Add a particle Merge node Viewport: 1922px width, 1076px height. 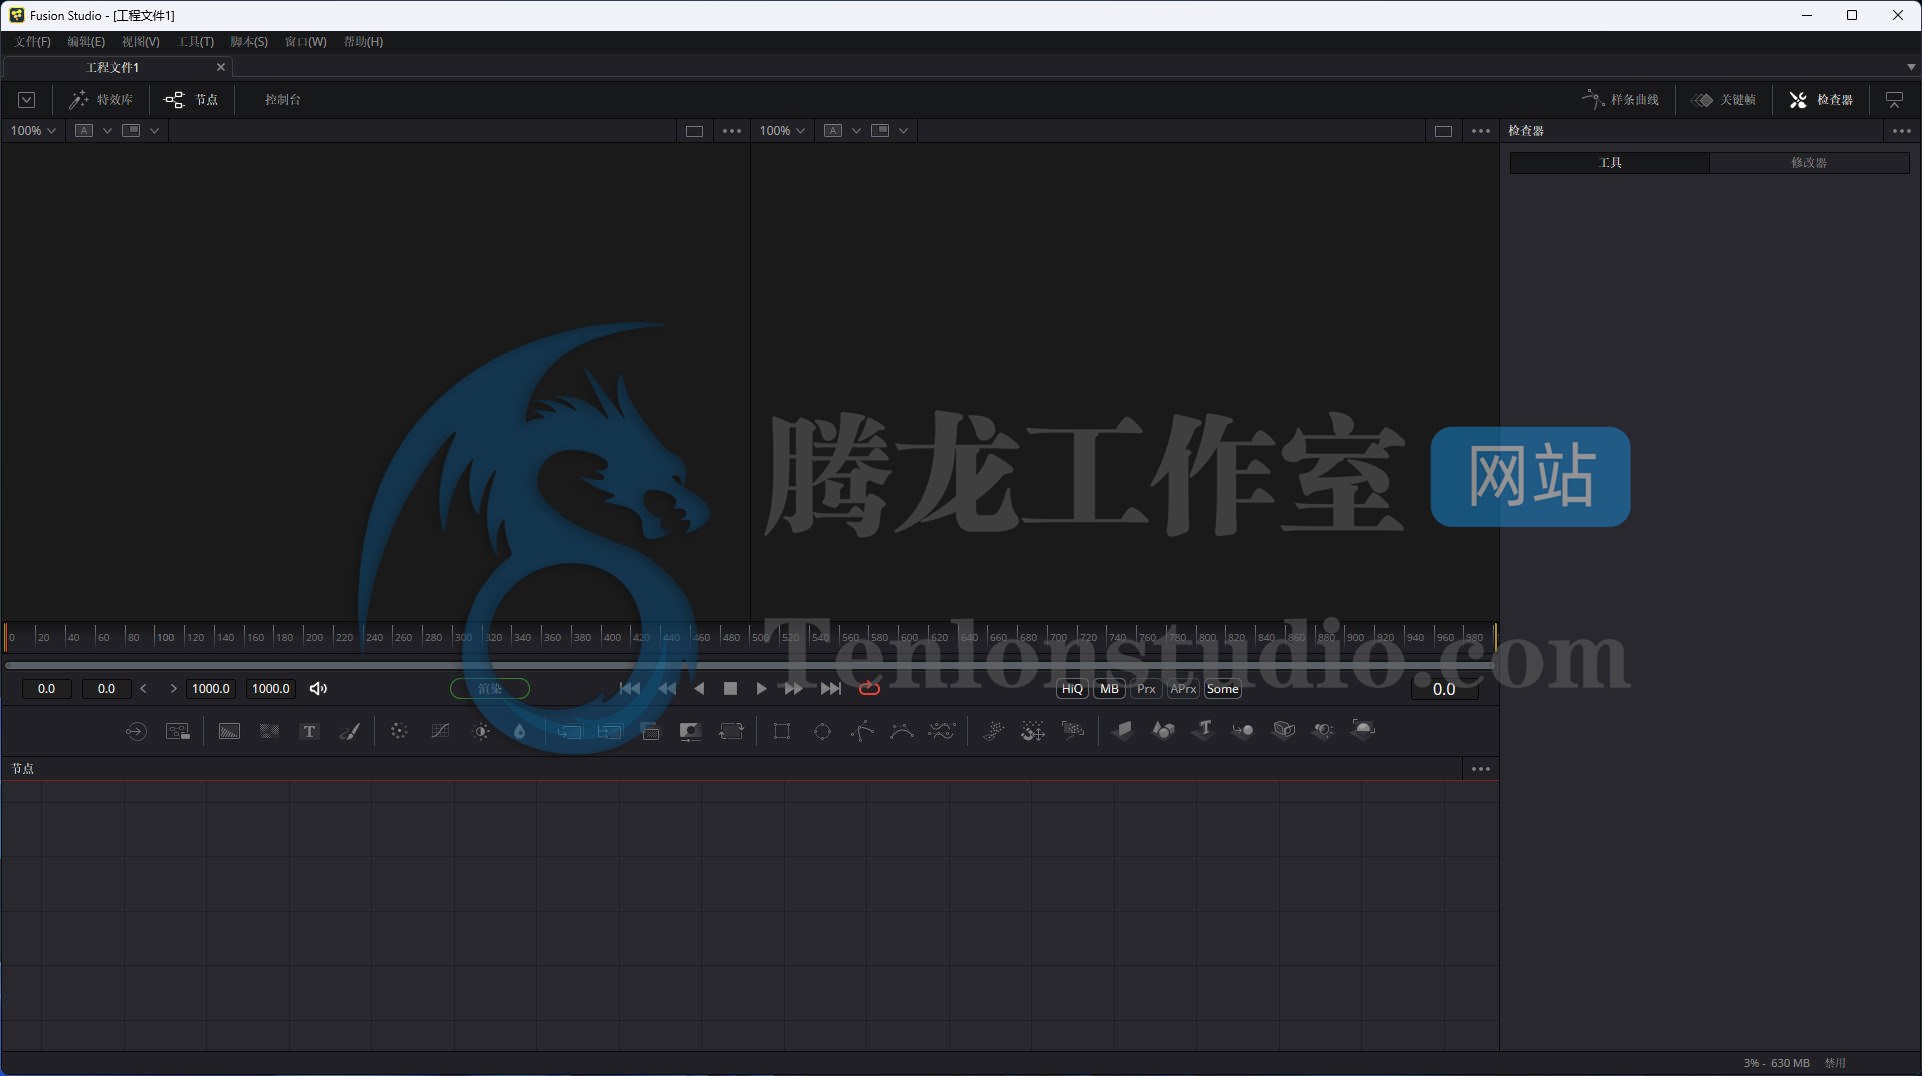coord(1033,731)
